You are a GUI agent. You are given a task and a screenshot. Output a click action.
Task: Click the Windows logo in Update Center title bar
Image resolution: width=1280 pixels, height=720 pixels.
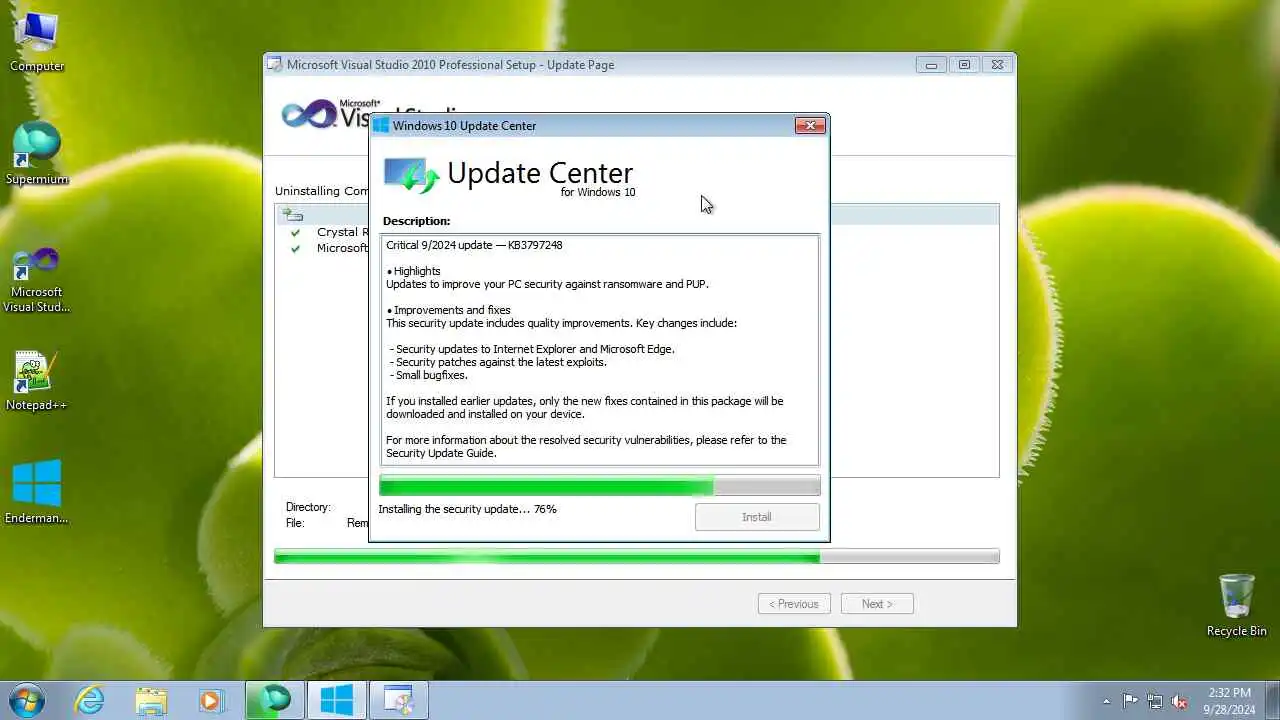[x=381, y=125]
